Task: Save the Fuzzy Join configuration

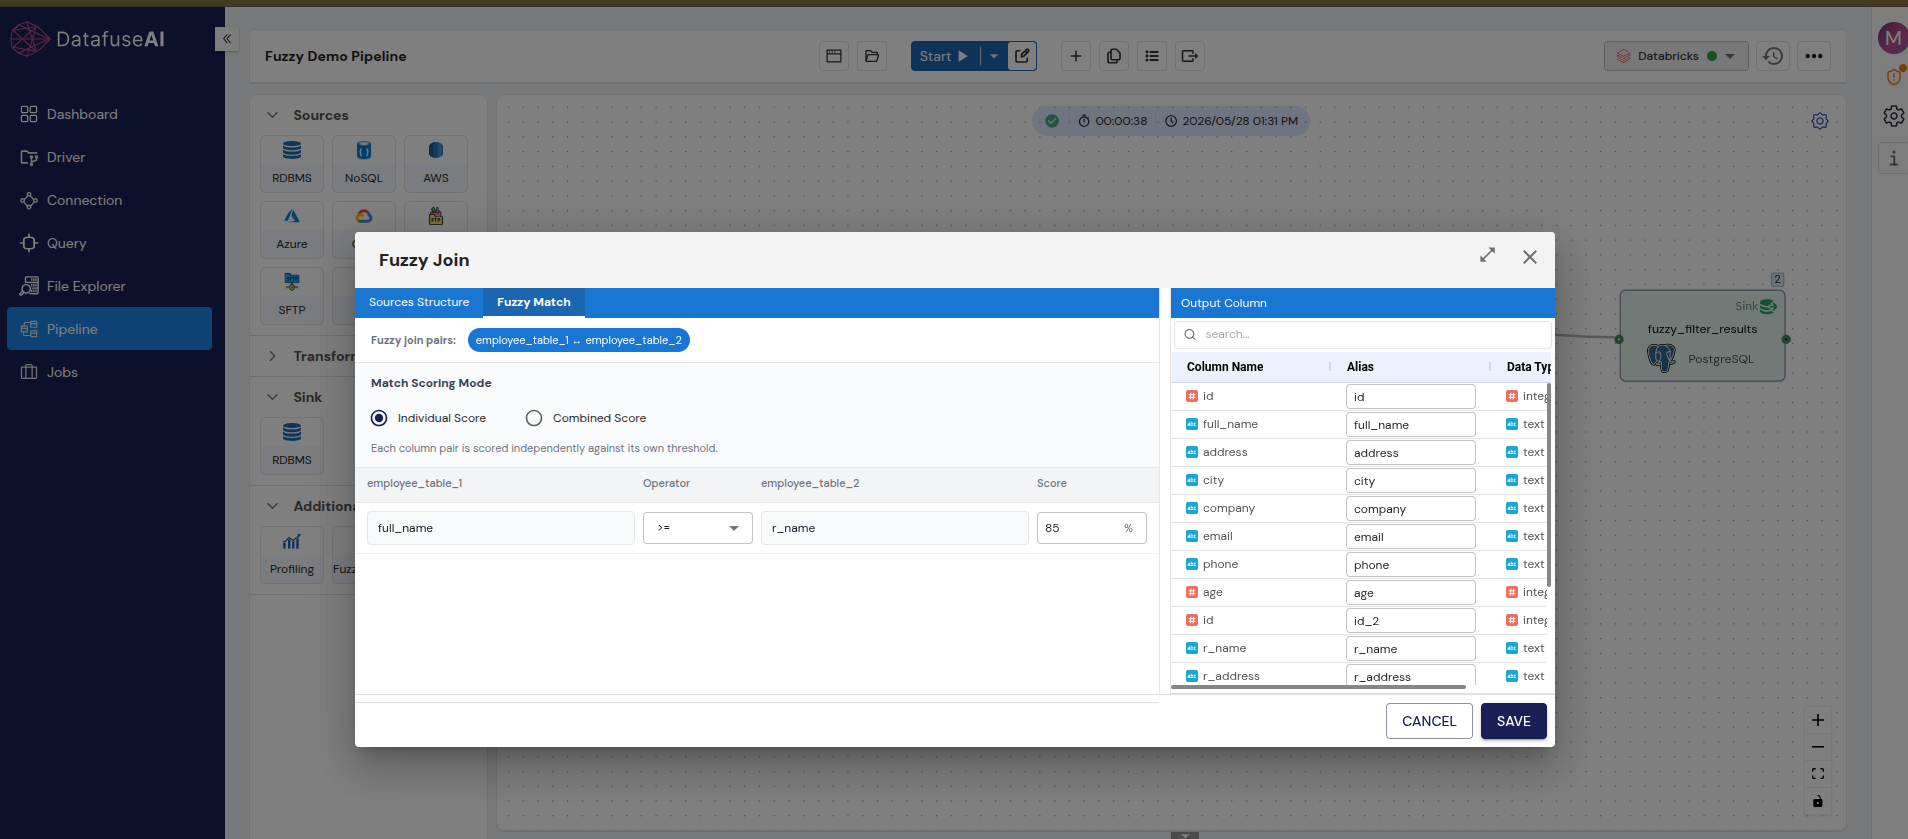Action: (1514, 721)
